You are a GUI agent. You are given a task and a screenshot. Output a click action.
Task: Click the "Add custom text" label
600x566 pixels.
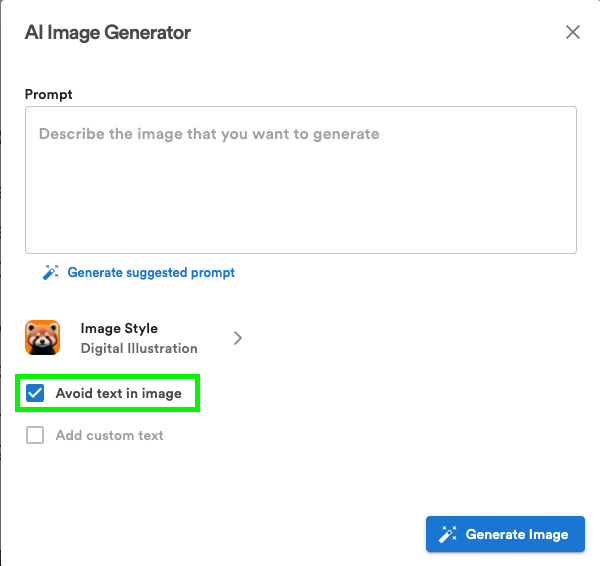pyautogui.click(x=109, y=435)
